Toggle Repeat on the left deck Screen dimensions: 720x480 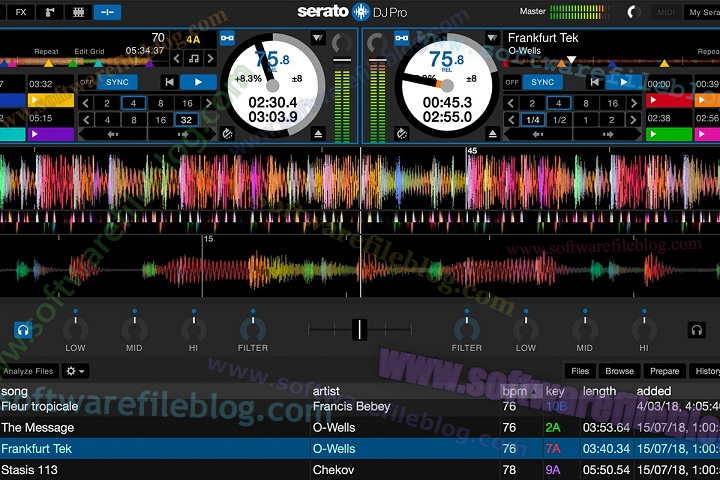click(x=46, y=51)
